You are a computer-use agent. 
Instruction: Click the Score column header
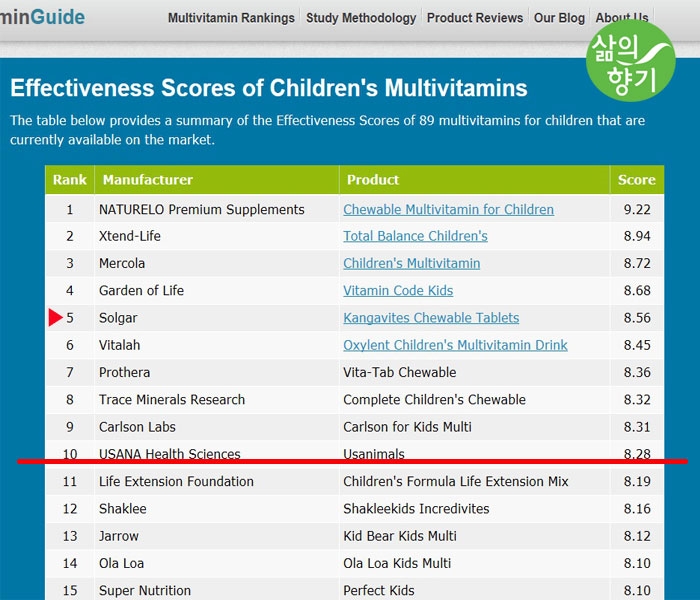click(637, 179)
